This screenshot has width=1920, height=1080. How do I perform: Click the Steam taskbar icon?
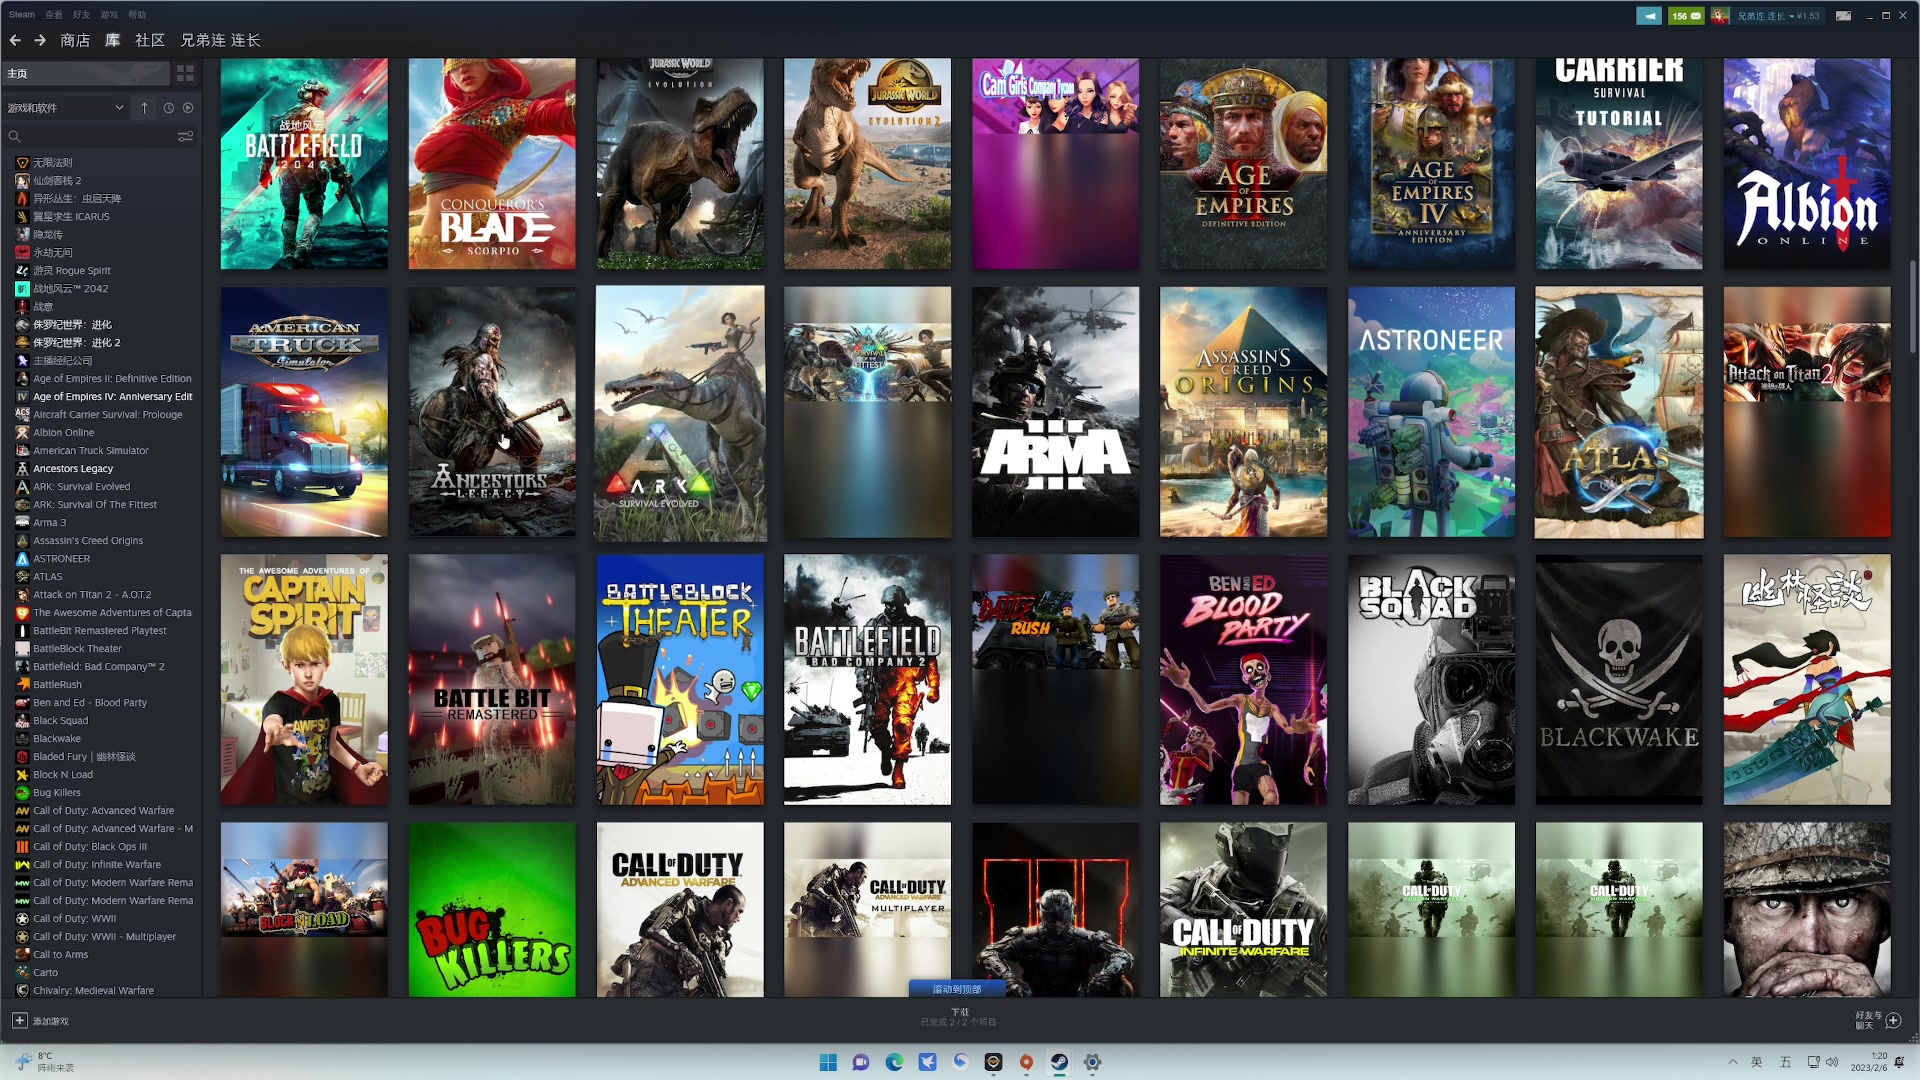click(1059, 1062)
